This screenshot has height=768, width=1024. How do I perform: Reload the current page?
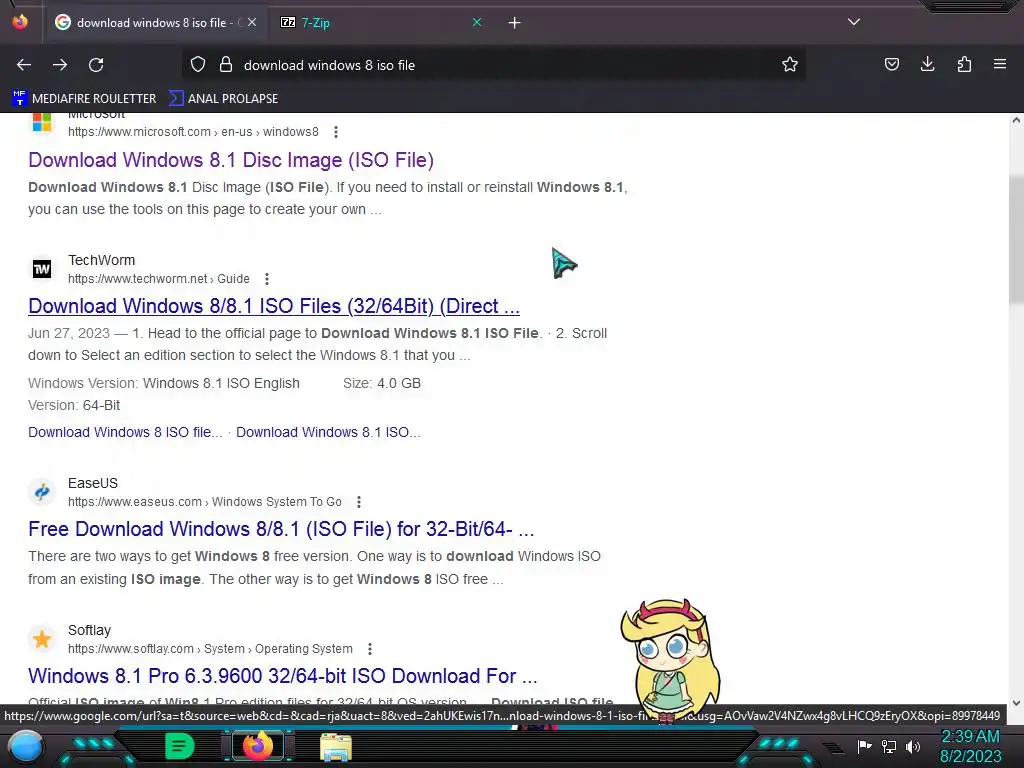pos(96,65)
